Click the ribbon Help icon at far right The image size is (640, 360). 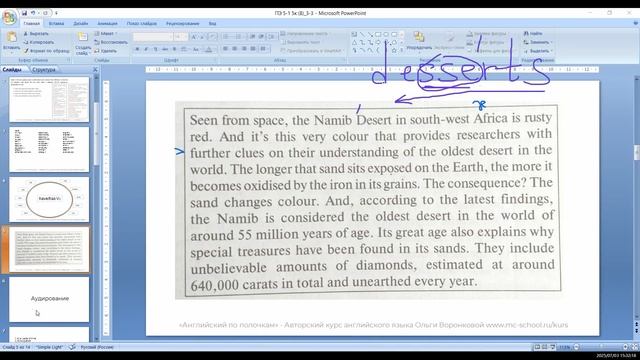(635, 24)
